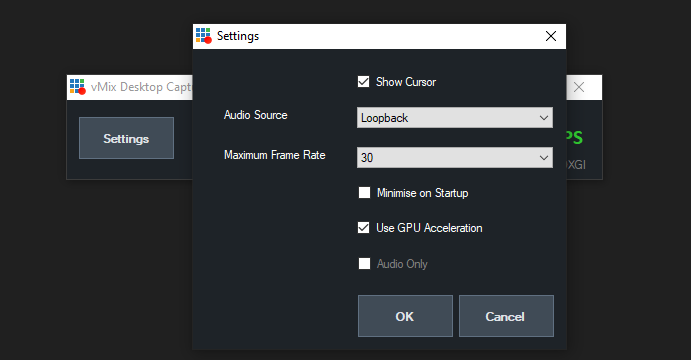Click the chevron on the Loopback combo box
The height and width of the screenshot is (360, 691).
pyautogui.click(x=544, y=118)
